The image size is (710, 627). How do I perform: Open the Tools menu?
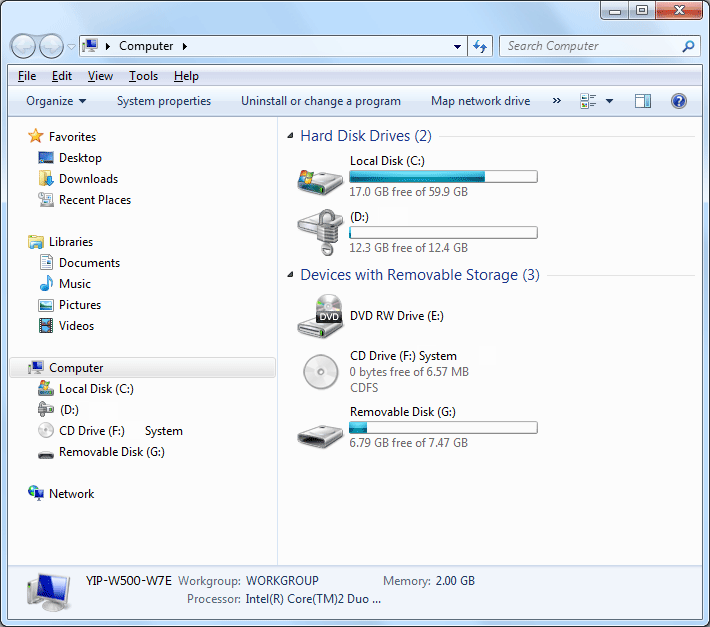(143, 76)
